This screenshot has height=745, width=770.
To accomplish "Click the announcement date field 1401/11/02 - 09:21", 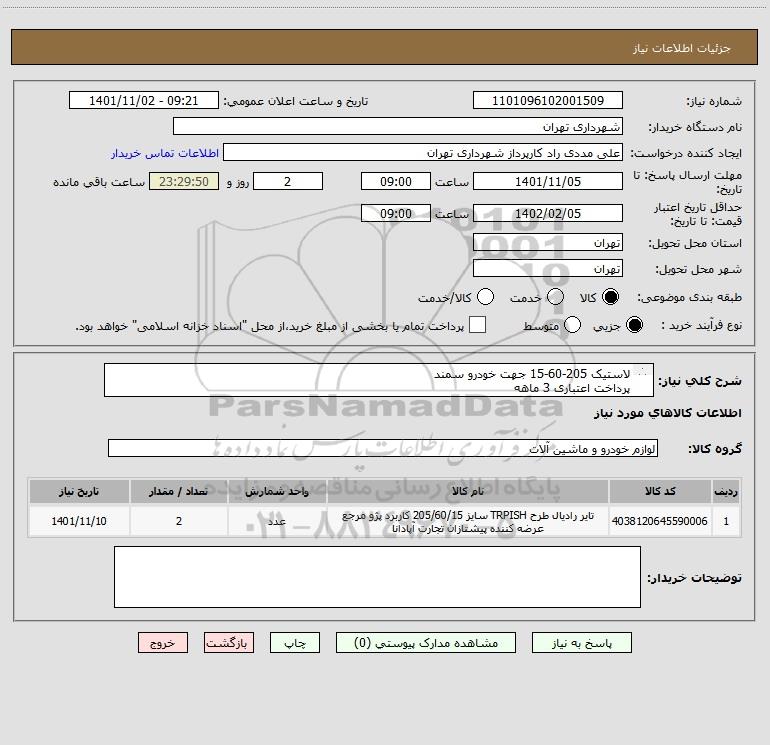I will click(144, 100).
